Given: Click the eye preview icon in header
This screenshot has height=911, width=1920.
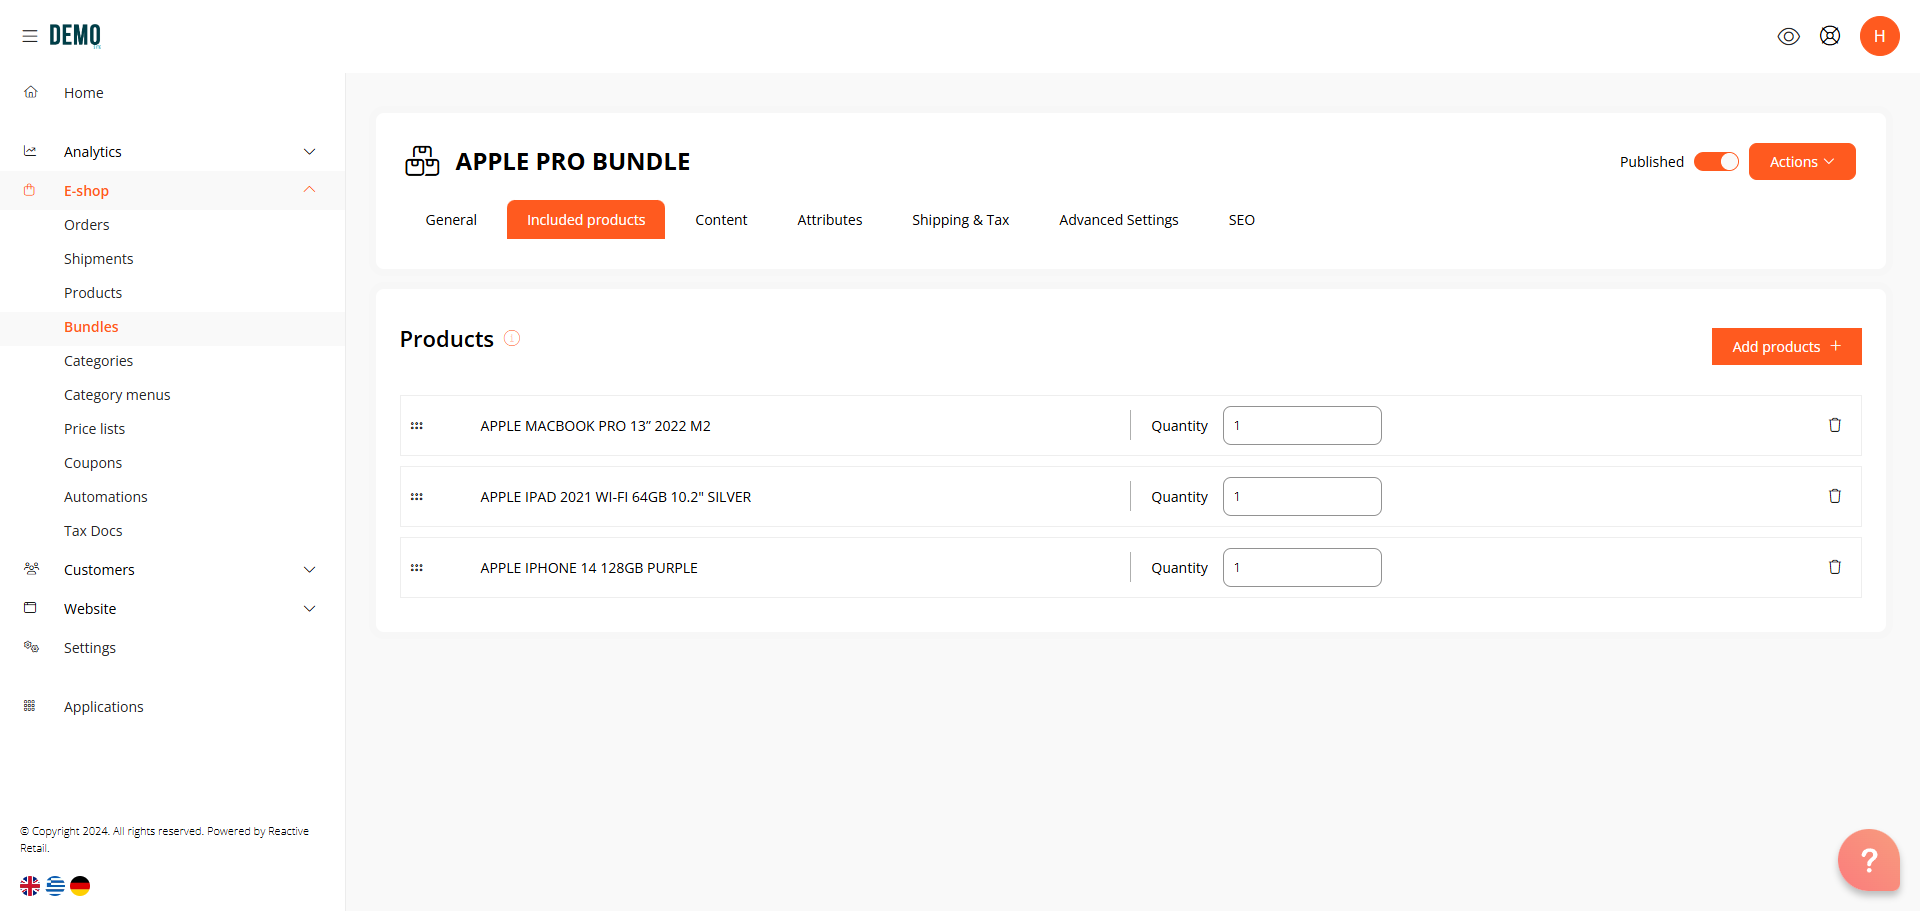Looking at the screenshot, I should pos(1789,36).
